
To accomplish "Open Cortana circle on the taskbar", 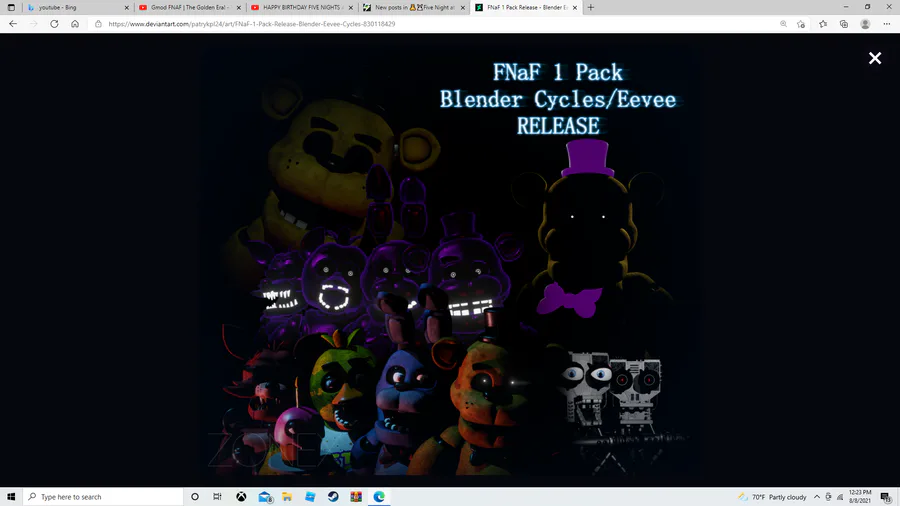I will coord(195,497).
